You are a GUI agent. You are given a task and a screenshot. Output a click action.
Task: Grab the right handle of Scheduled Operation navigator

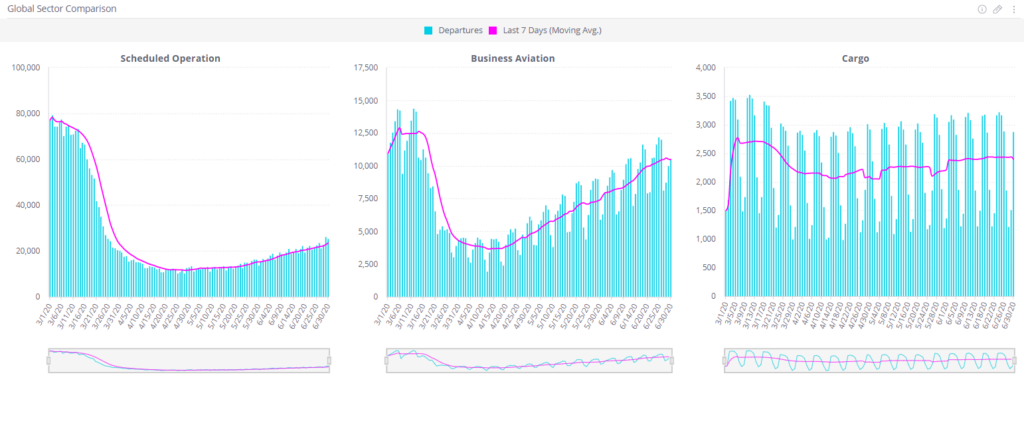coord(329,360)
